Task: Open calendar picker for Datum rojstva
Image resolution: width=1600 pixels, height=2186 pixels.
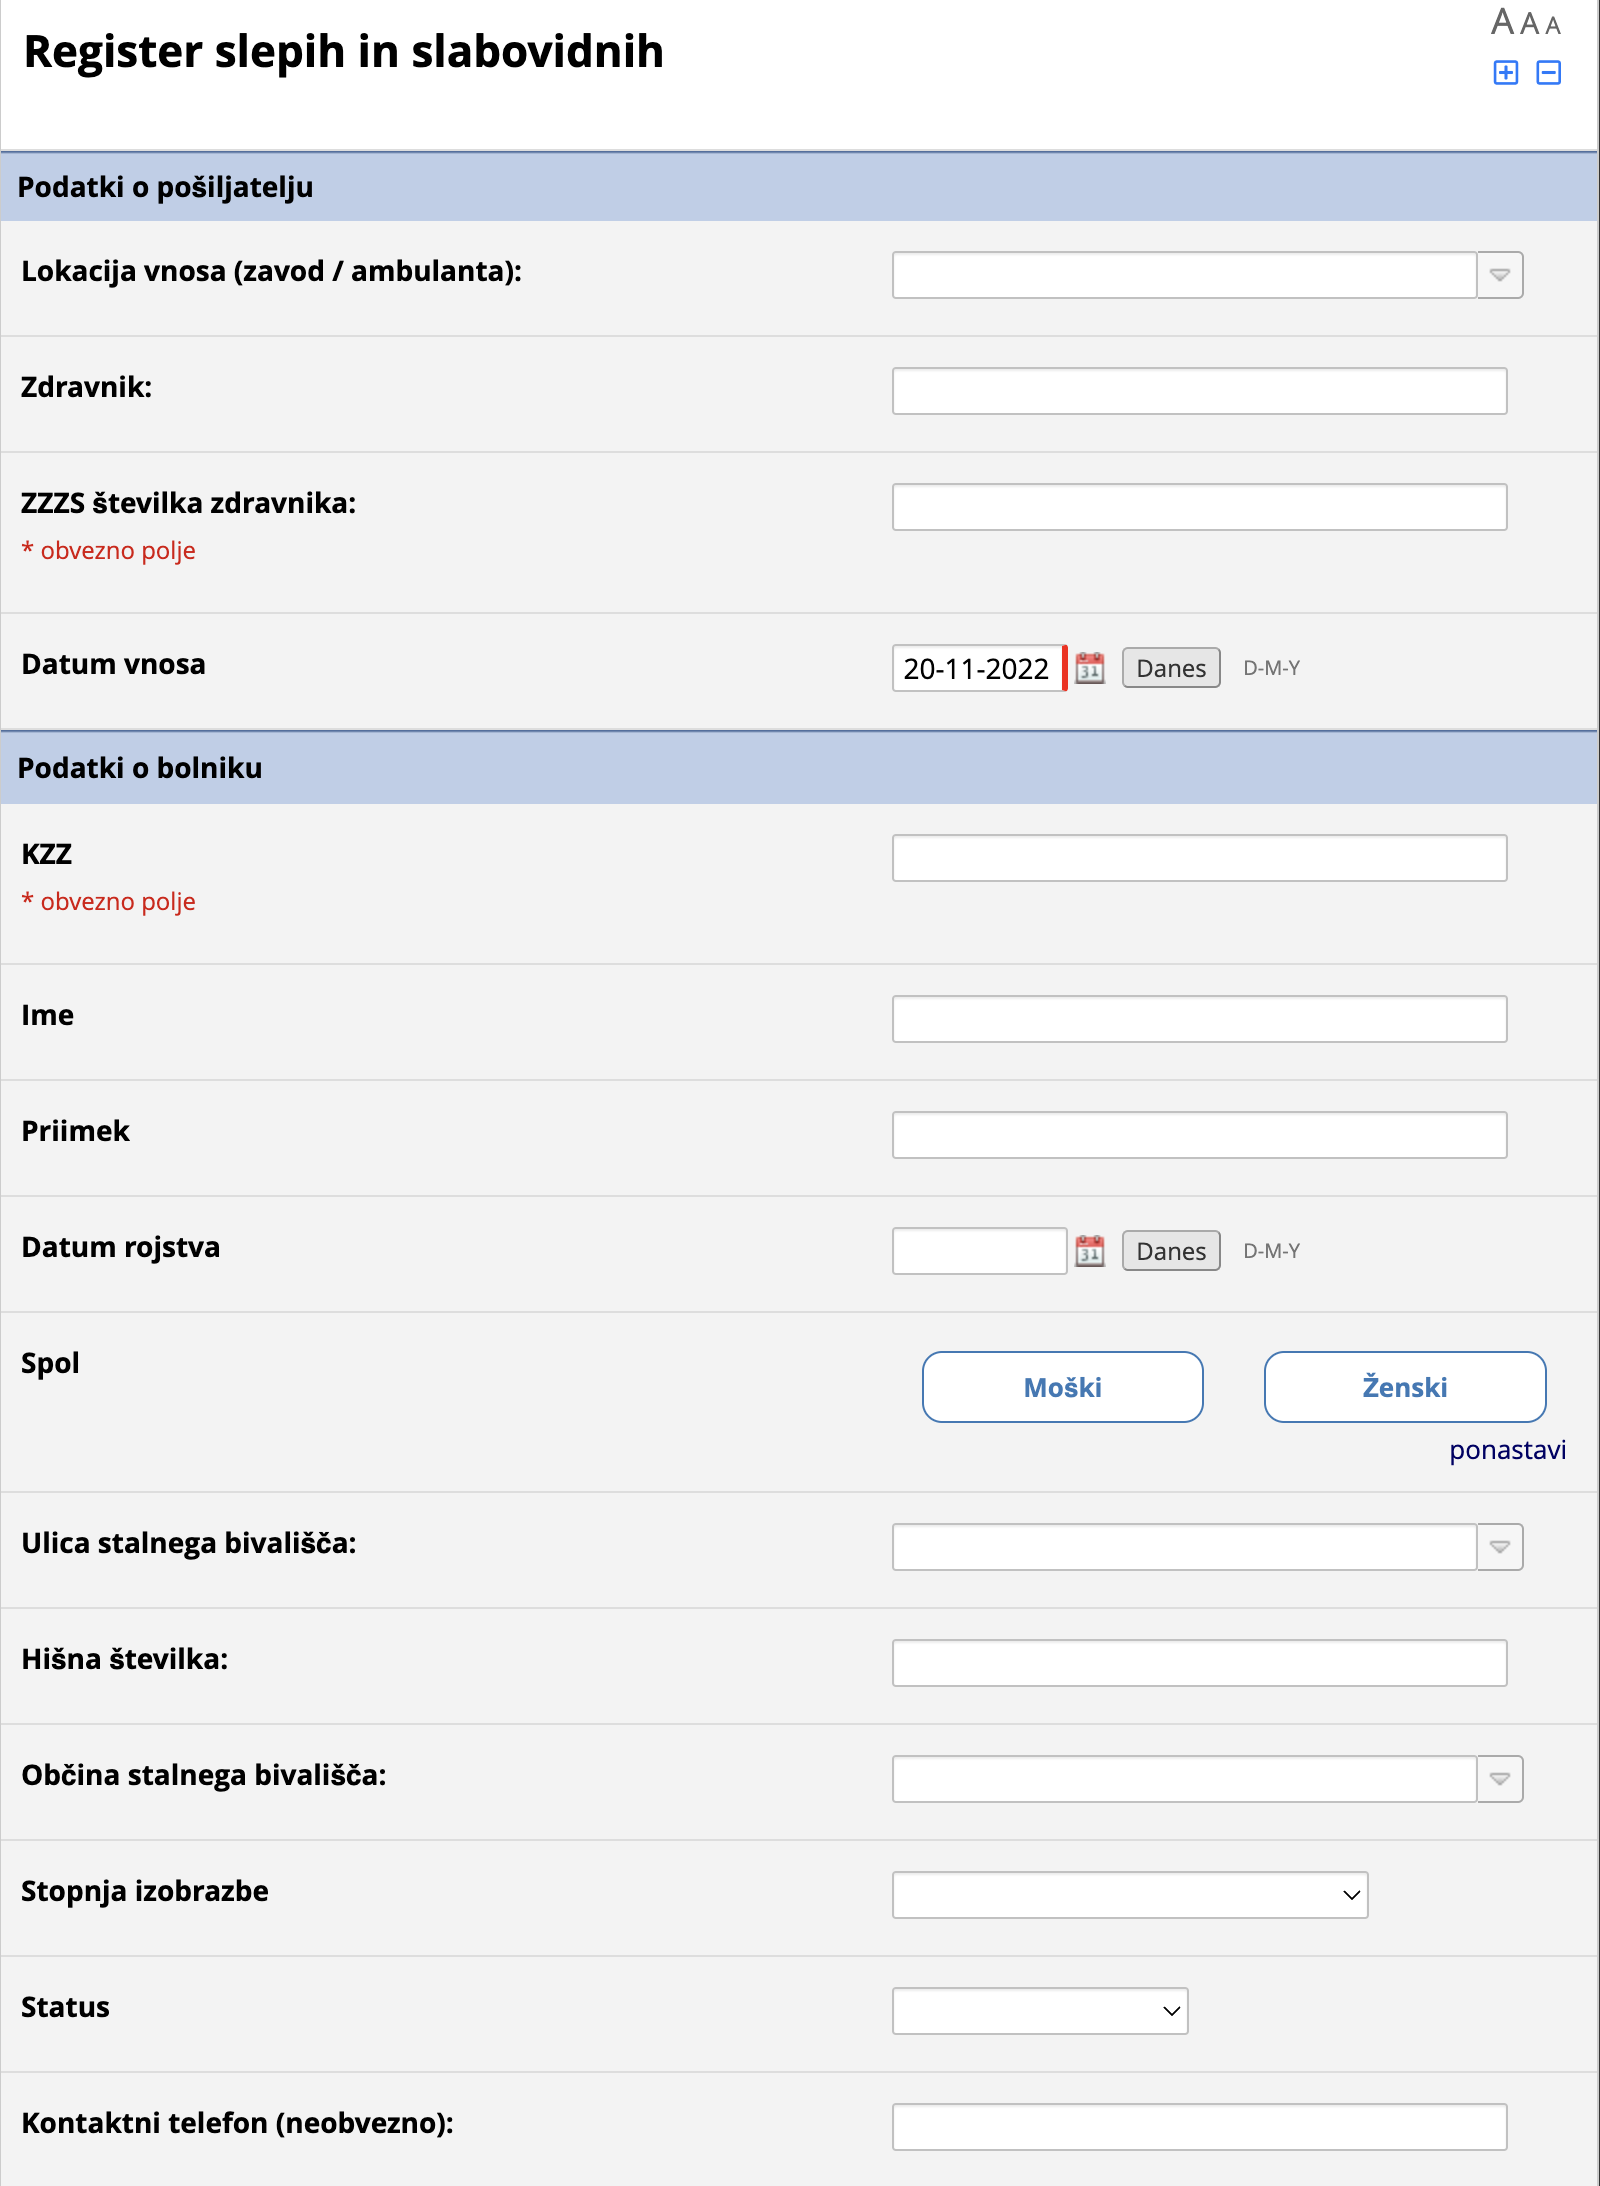Action: 1090,1251
